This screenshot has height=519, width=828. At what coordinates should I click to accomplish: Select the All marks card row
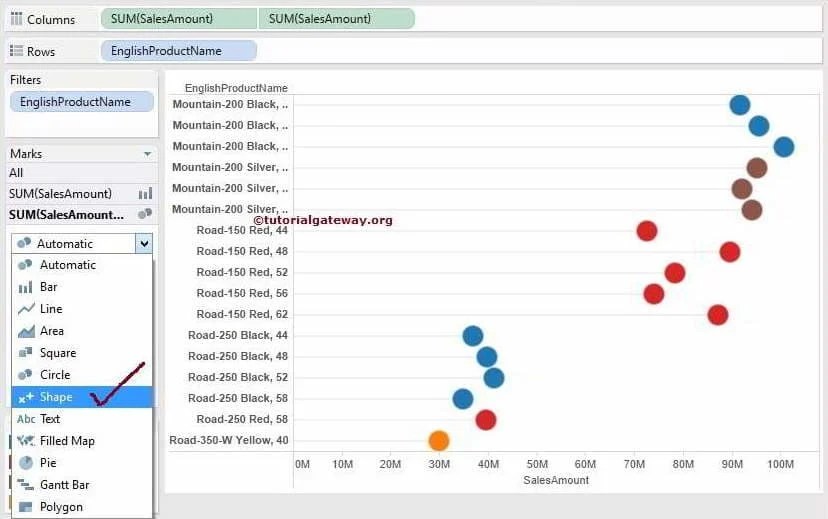tap(81, 173)
